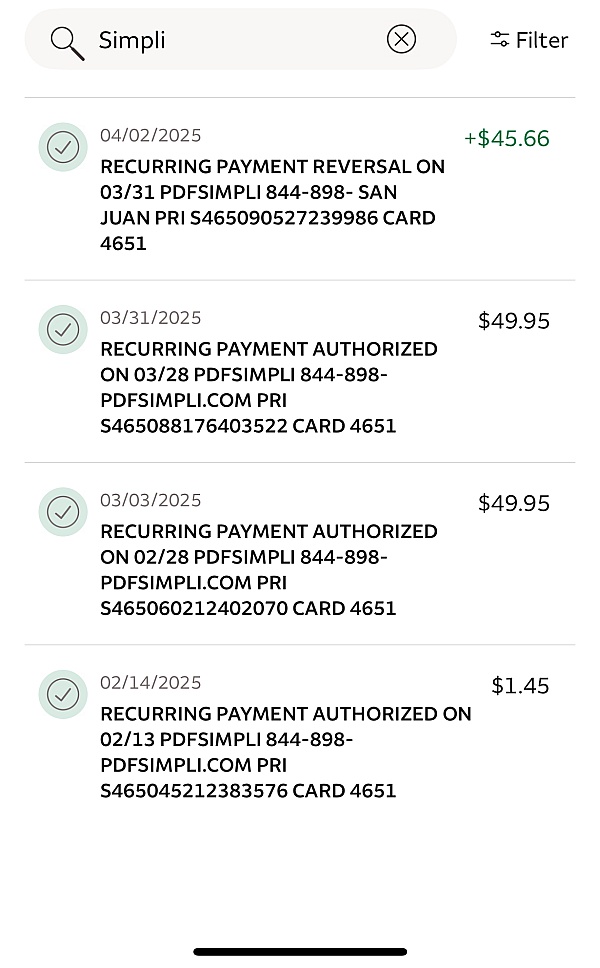600x968 pixels.
Task: Tap the 02/14/2025 date label
Action: coord(150,683)
